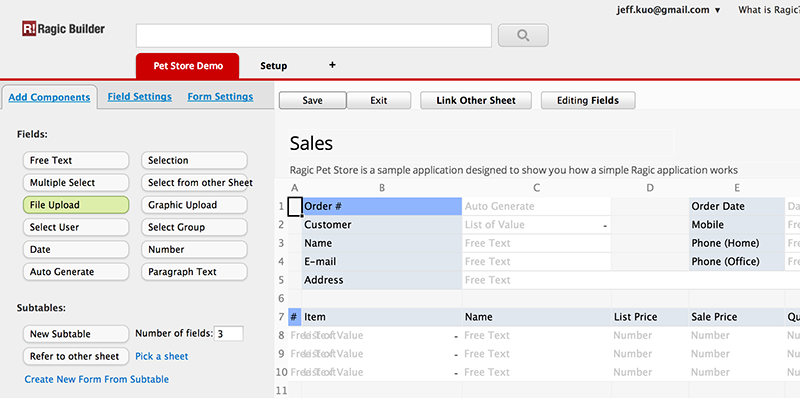Switch to Form Settings tab
The image size is (800, 398).
click(x=220, y=96)
